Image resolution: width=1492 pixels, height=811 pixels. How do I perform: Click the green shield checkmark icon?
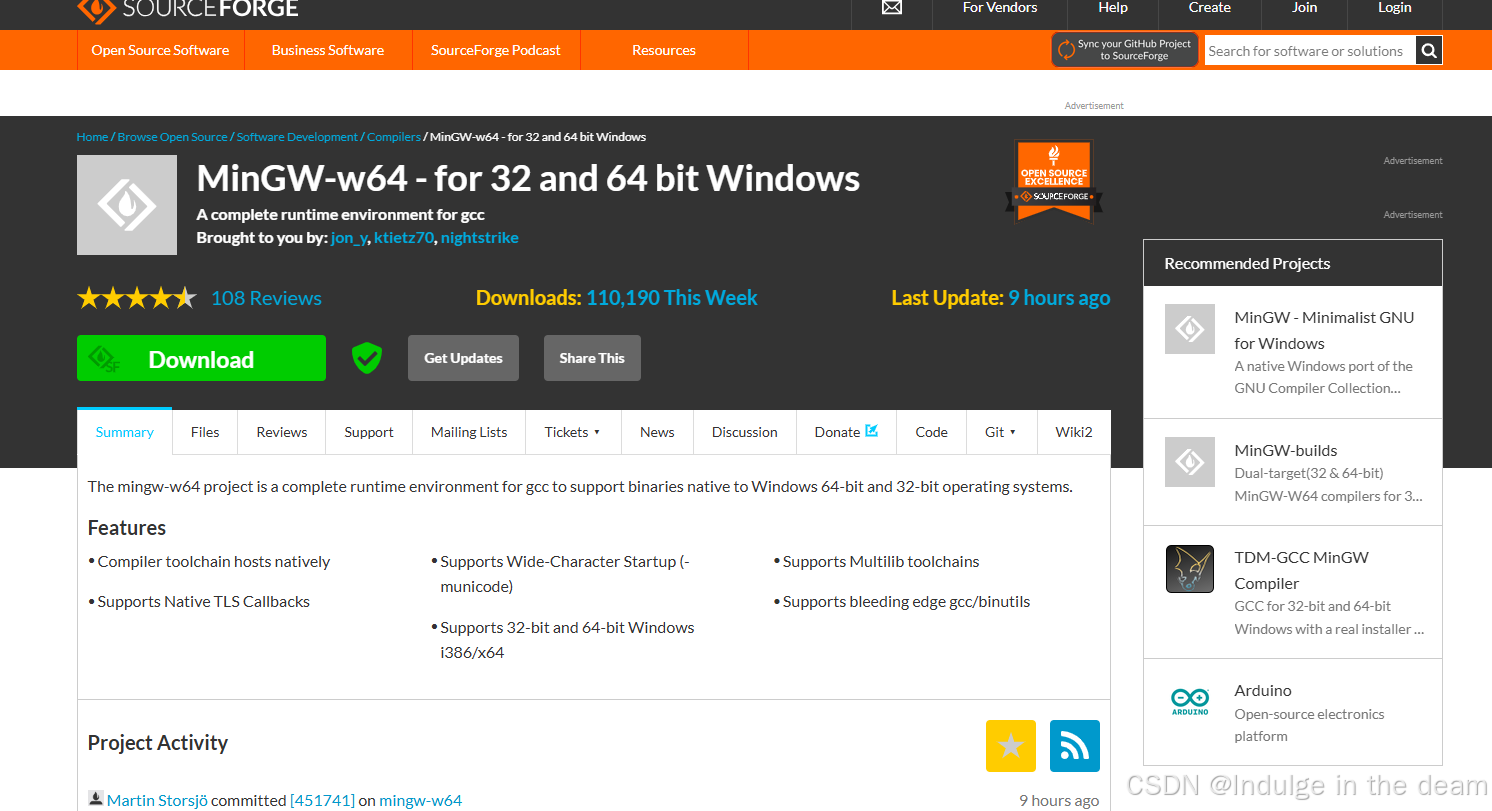367,358
